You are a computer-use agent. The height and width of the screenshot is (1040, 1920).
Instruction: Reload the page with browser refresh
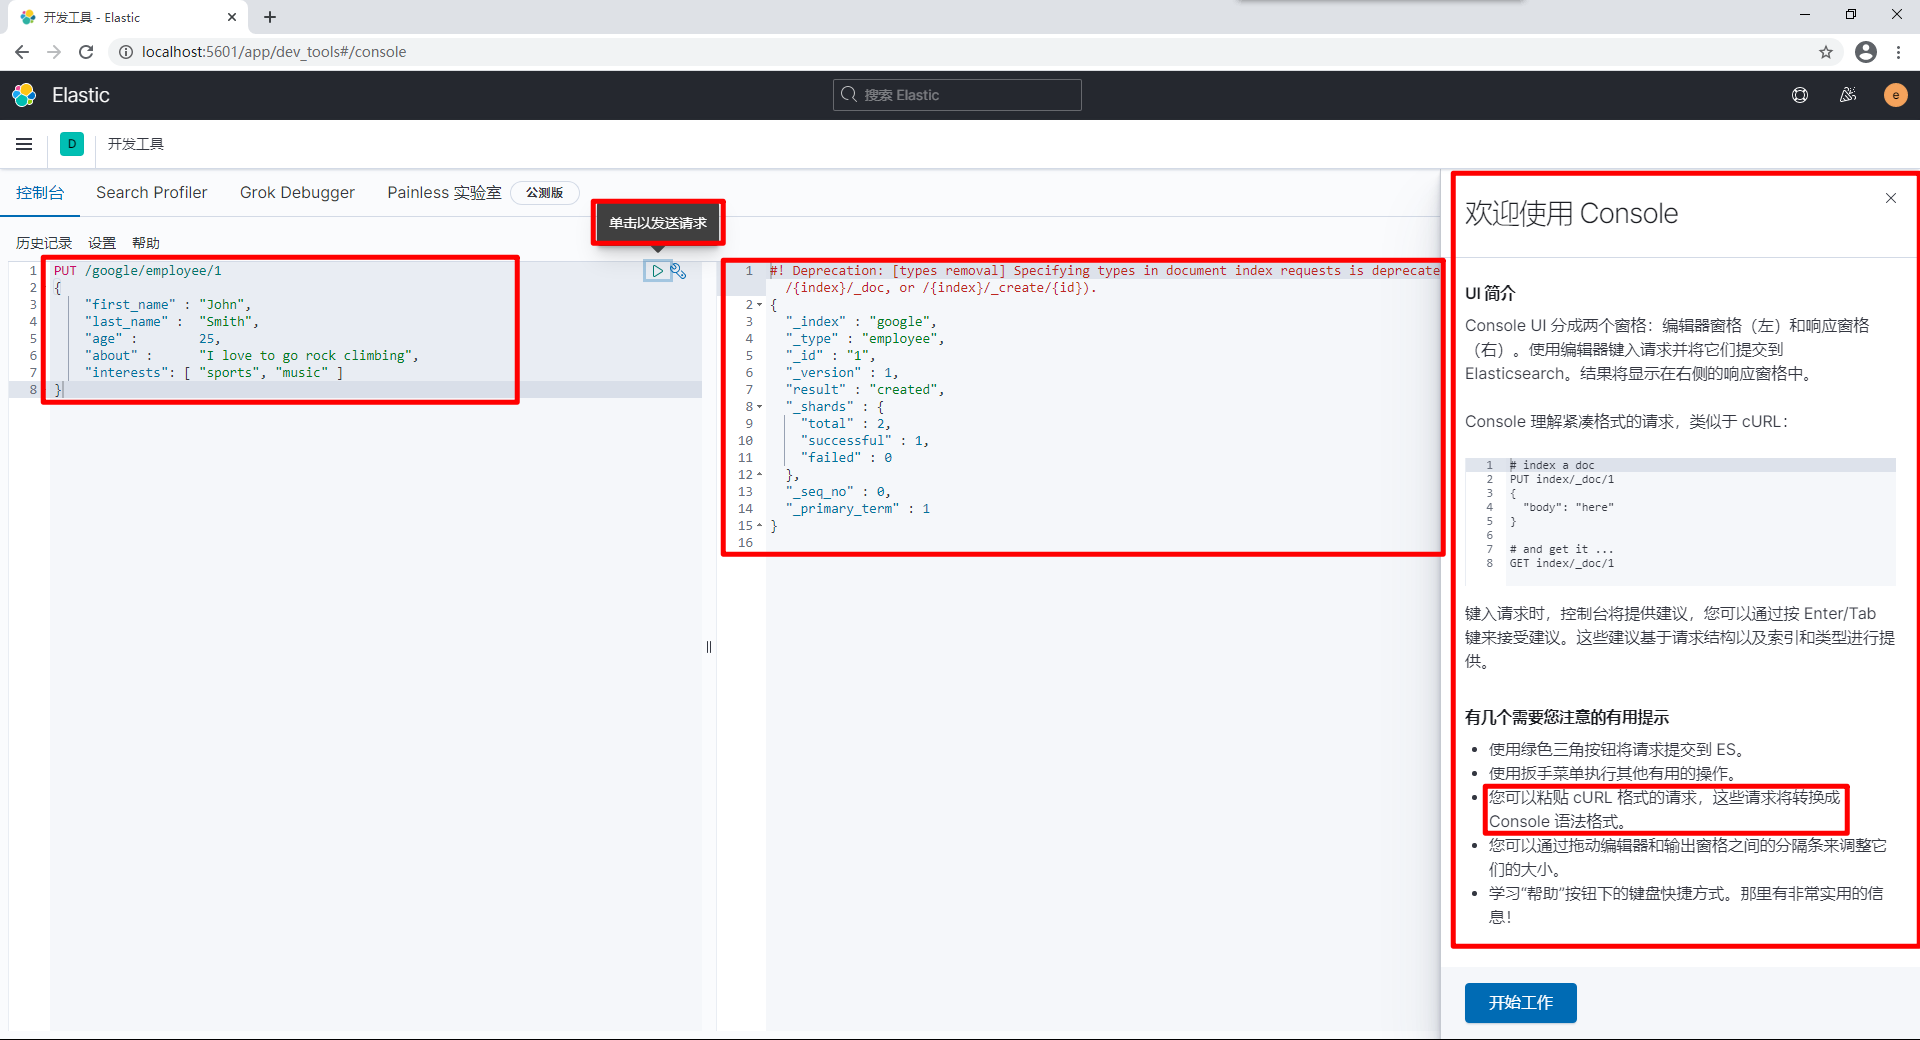86,52
